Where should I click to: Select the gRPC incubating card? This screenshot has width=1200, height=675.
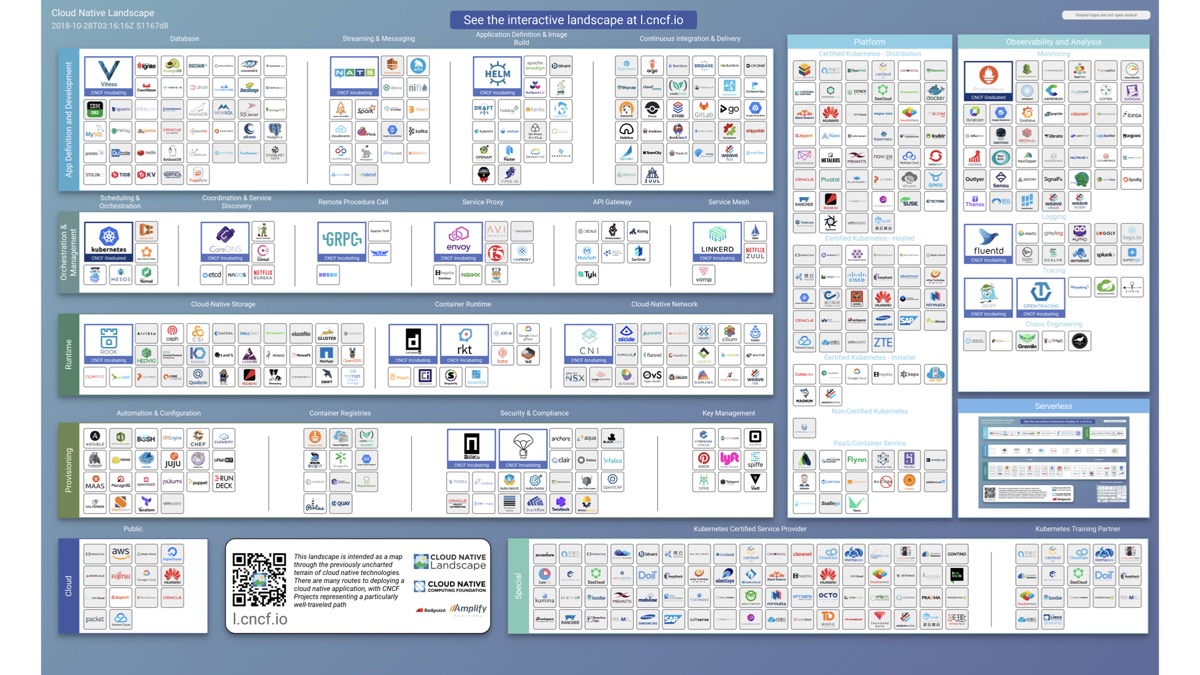tap(341, 242)
